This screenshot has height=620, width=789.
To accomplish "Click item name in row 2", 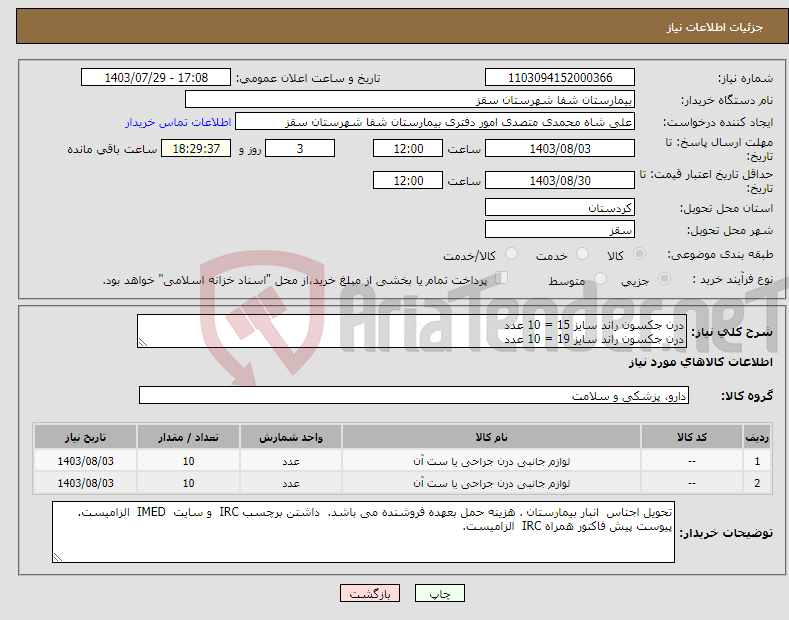I will [x=491, y=483].
